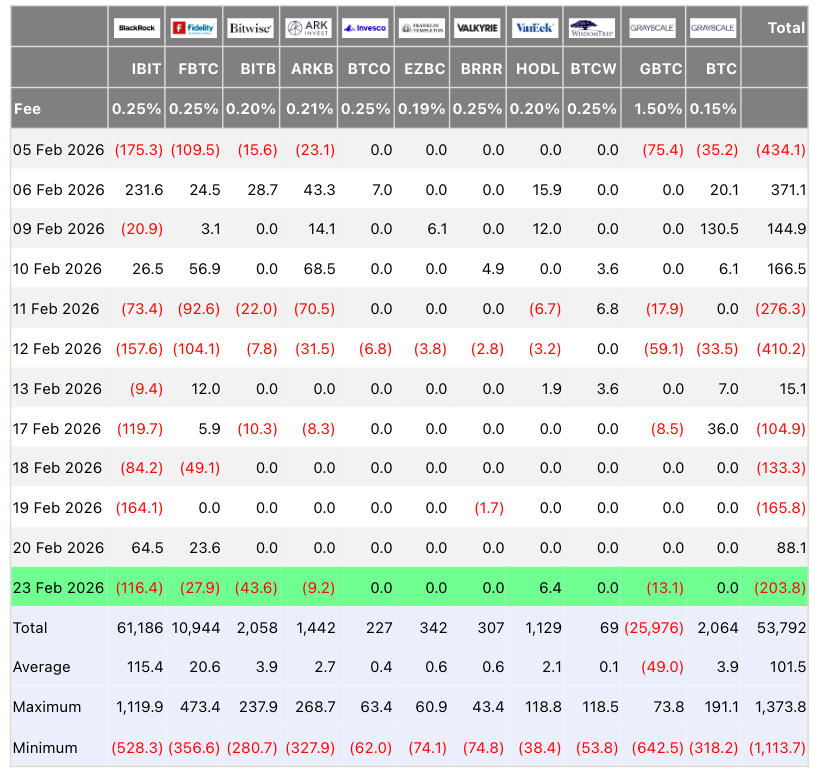Click the Grayscale logo above GBTC
The image size is (818, 778).
pos(652,28)
